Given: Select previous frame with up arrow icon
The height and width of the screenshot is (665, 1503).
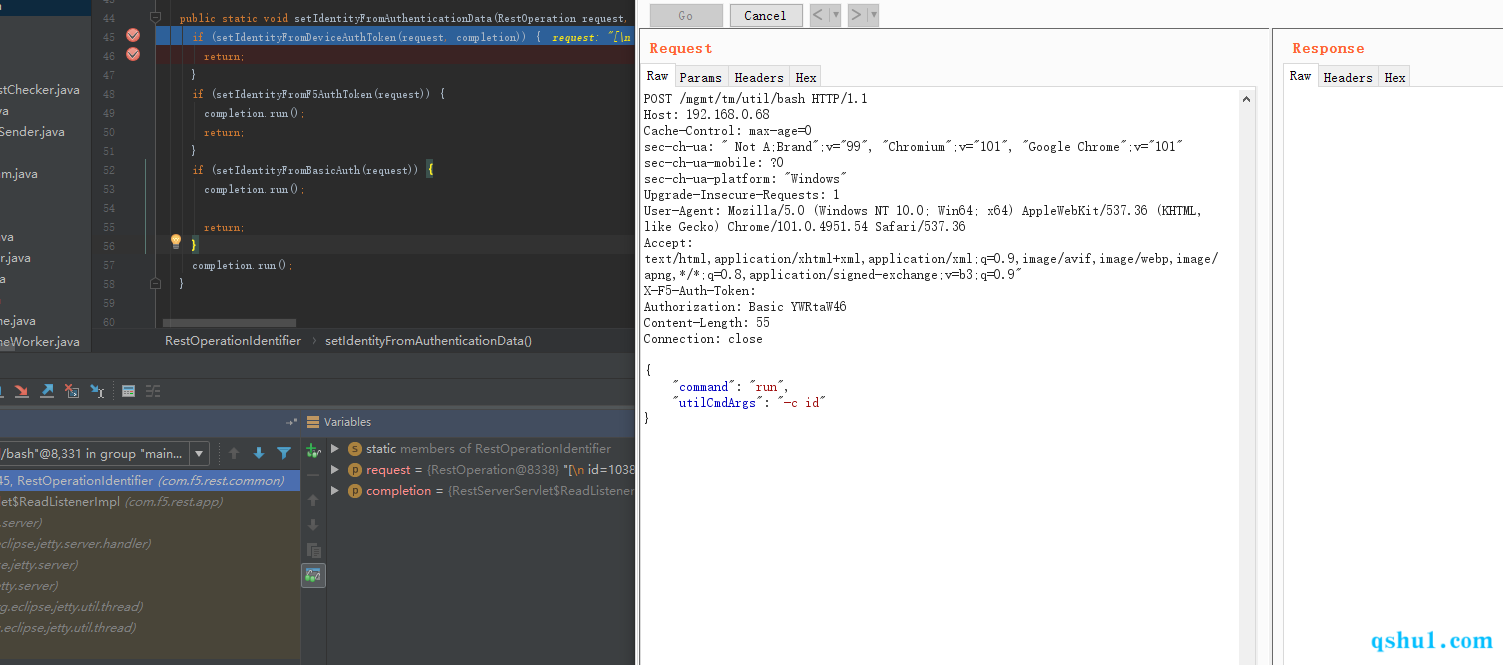Looking at the screenshot, I should point(234,453).
